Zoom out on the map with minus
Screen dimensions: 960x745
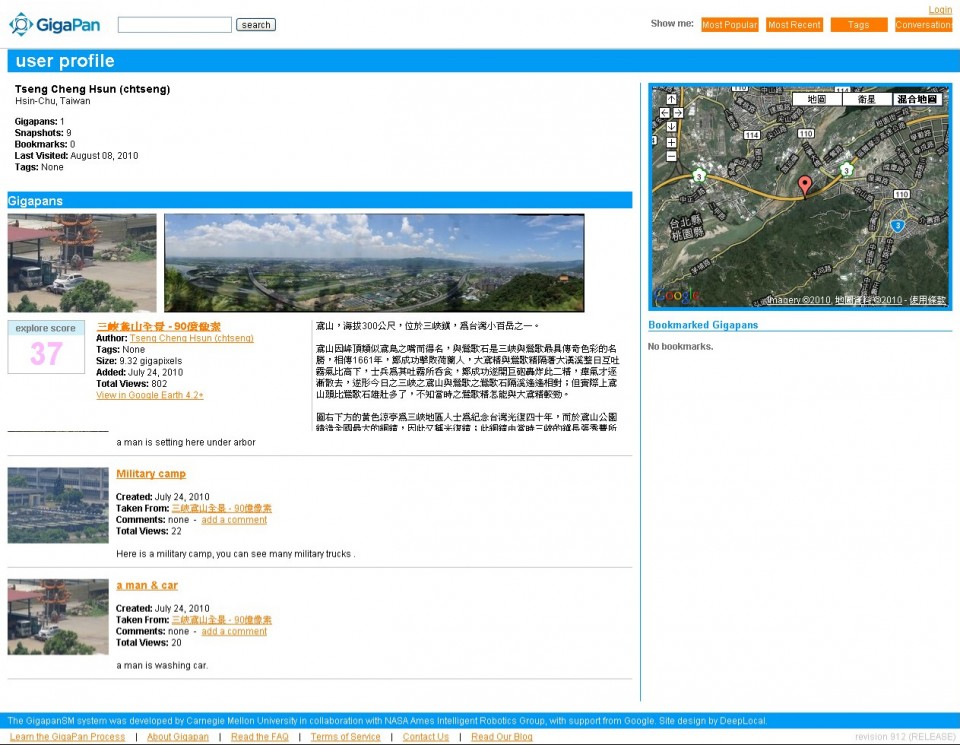671,156
